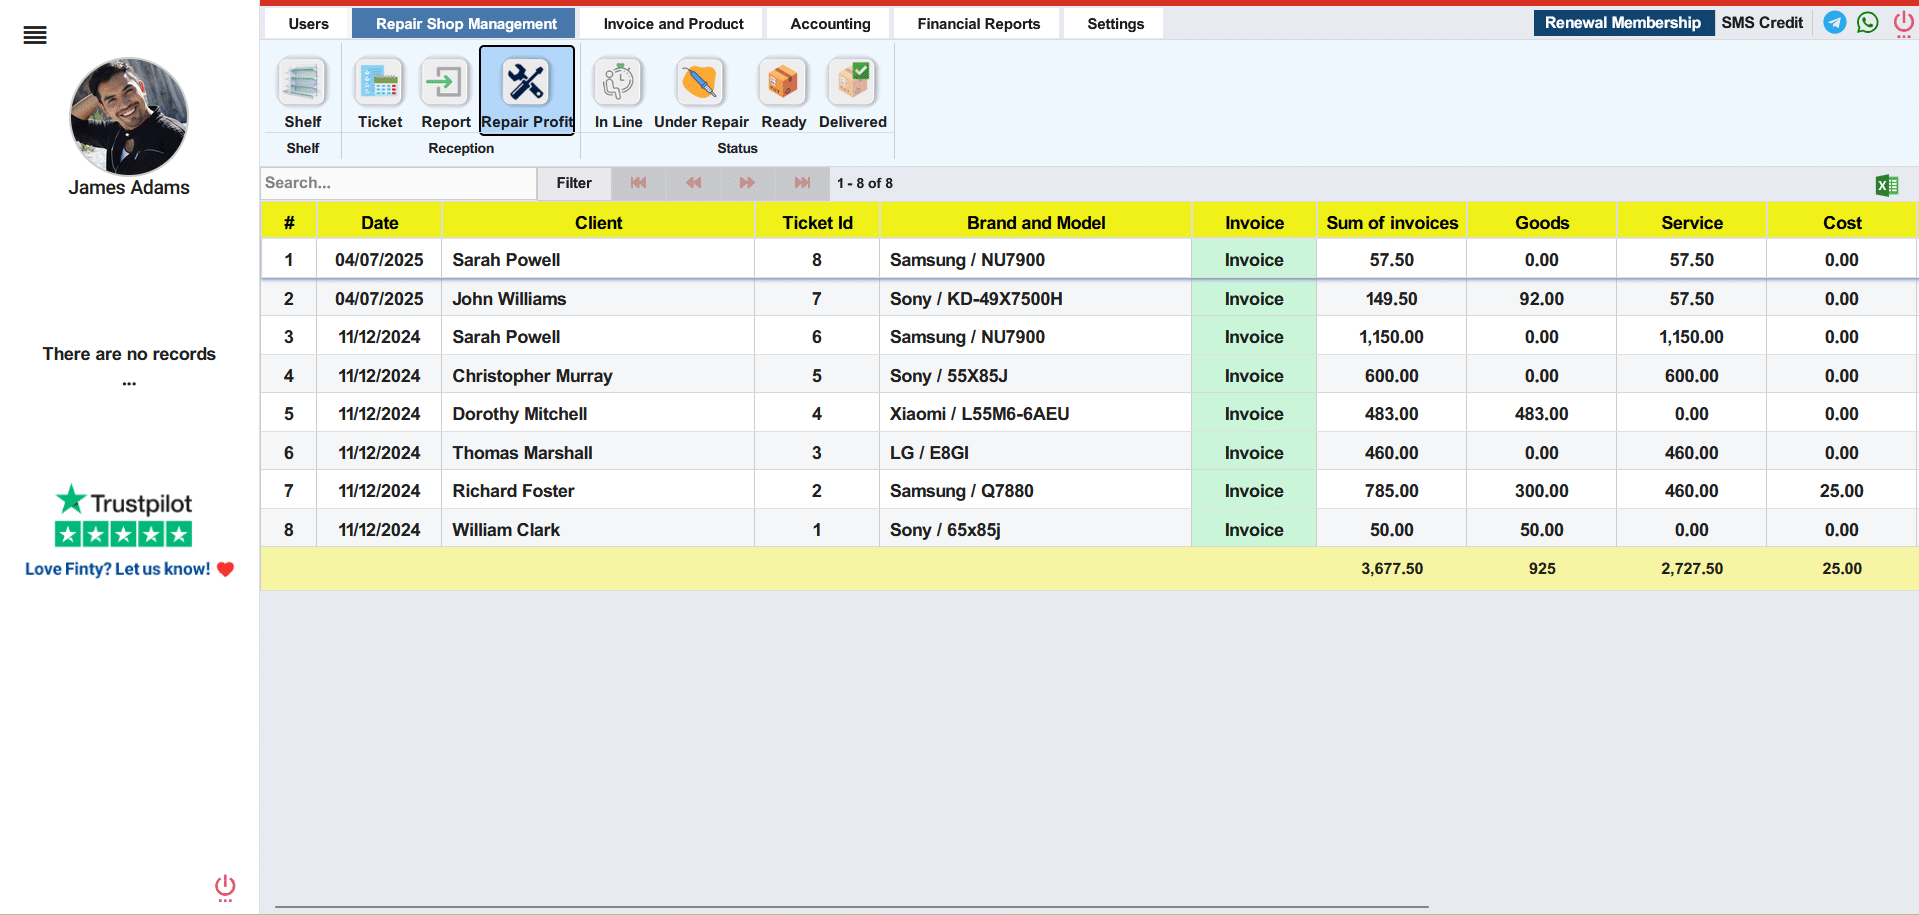This screenshot has height=915, width=1919.
Task: Click the horizontal scrollbar at bottom
Action: tap(852, 907)
